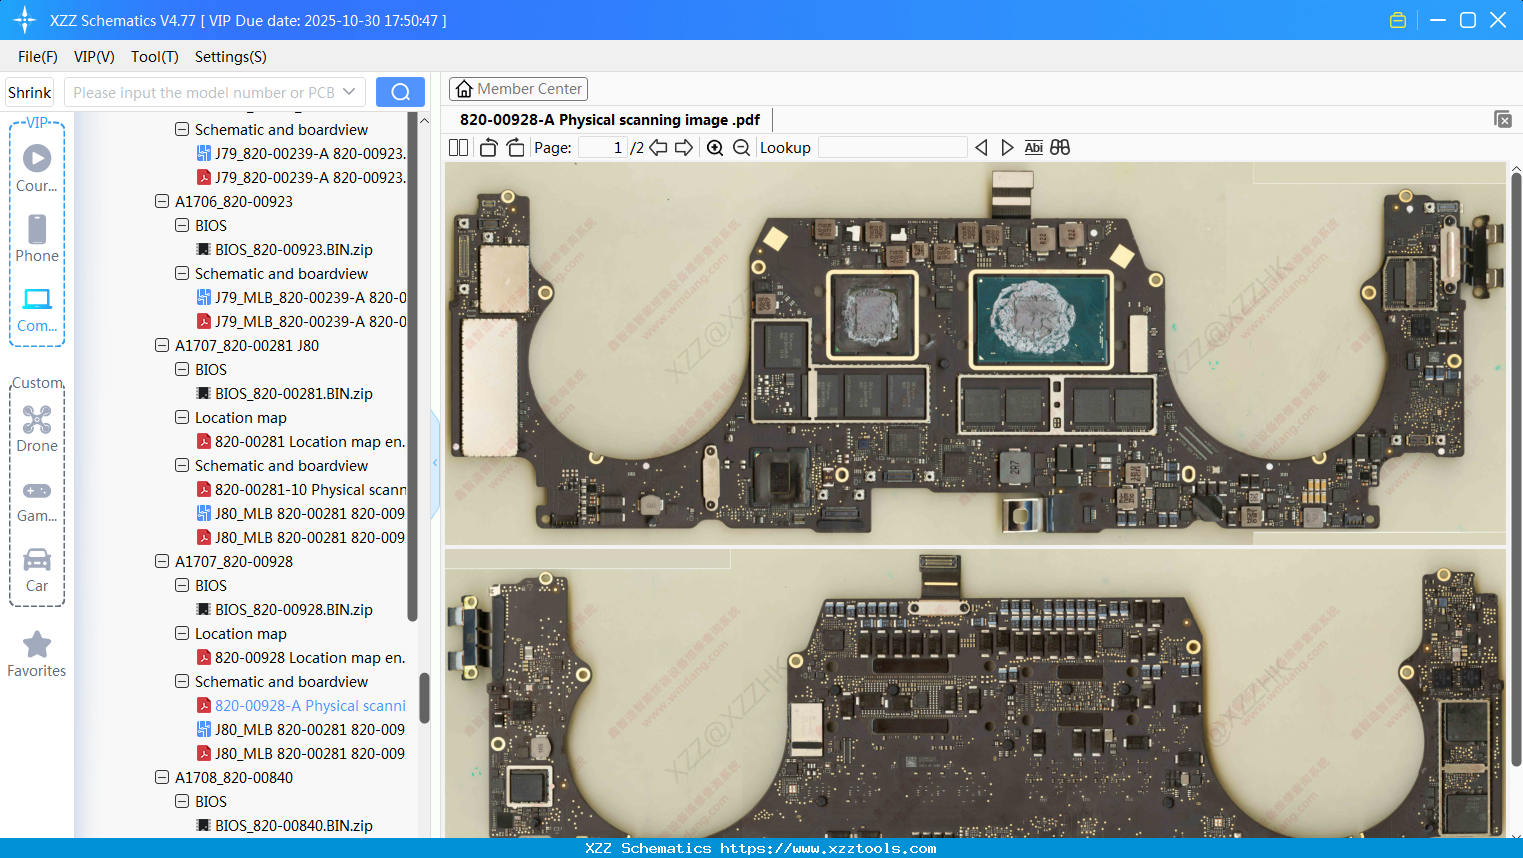Collapse BIOS folder under A1706_820-00923
Image resolution: width=1523 pixels, height=858 pixels.
click(182, 226)
